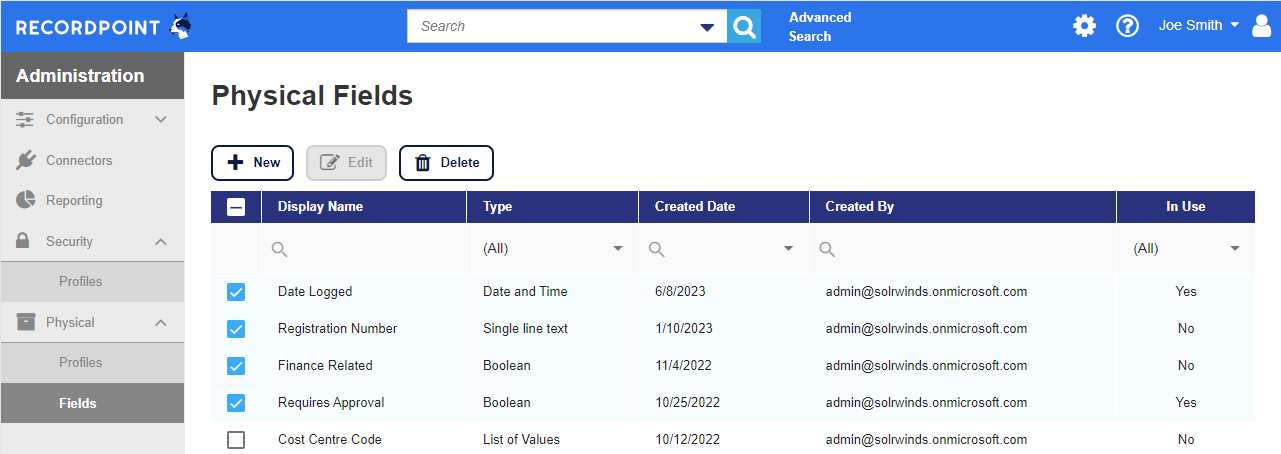The width and height of the screenshot is (1281, 454).
Task: Click the Reporting pie chart icon
Action: tap(26, 200)
